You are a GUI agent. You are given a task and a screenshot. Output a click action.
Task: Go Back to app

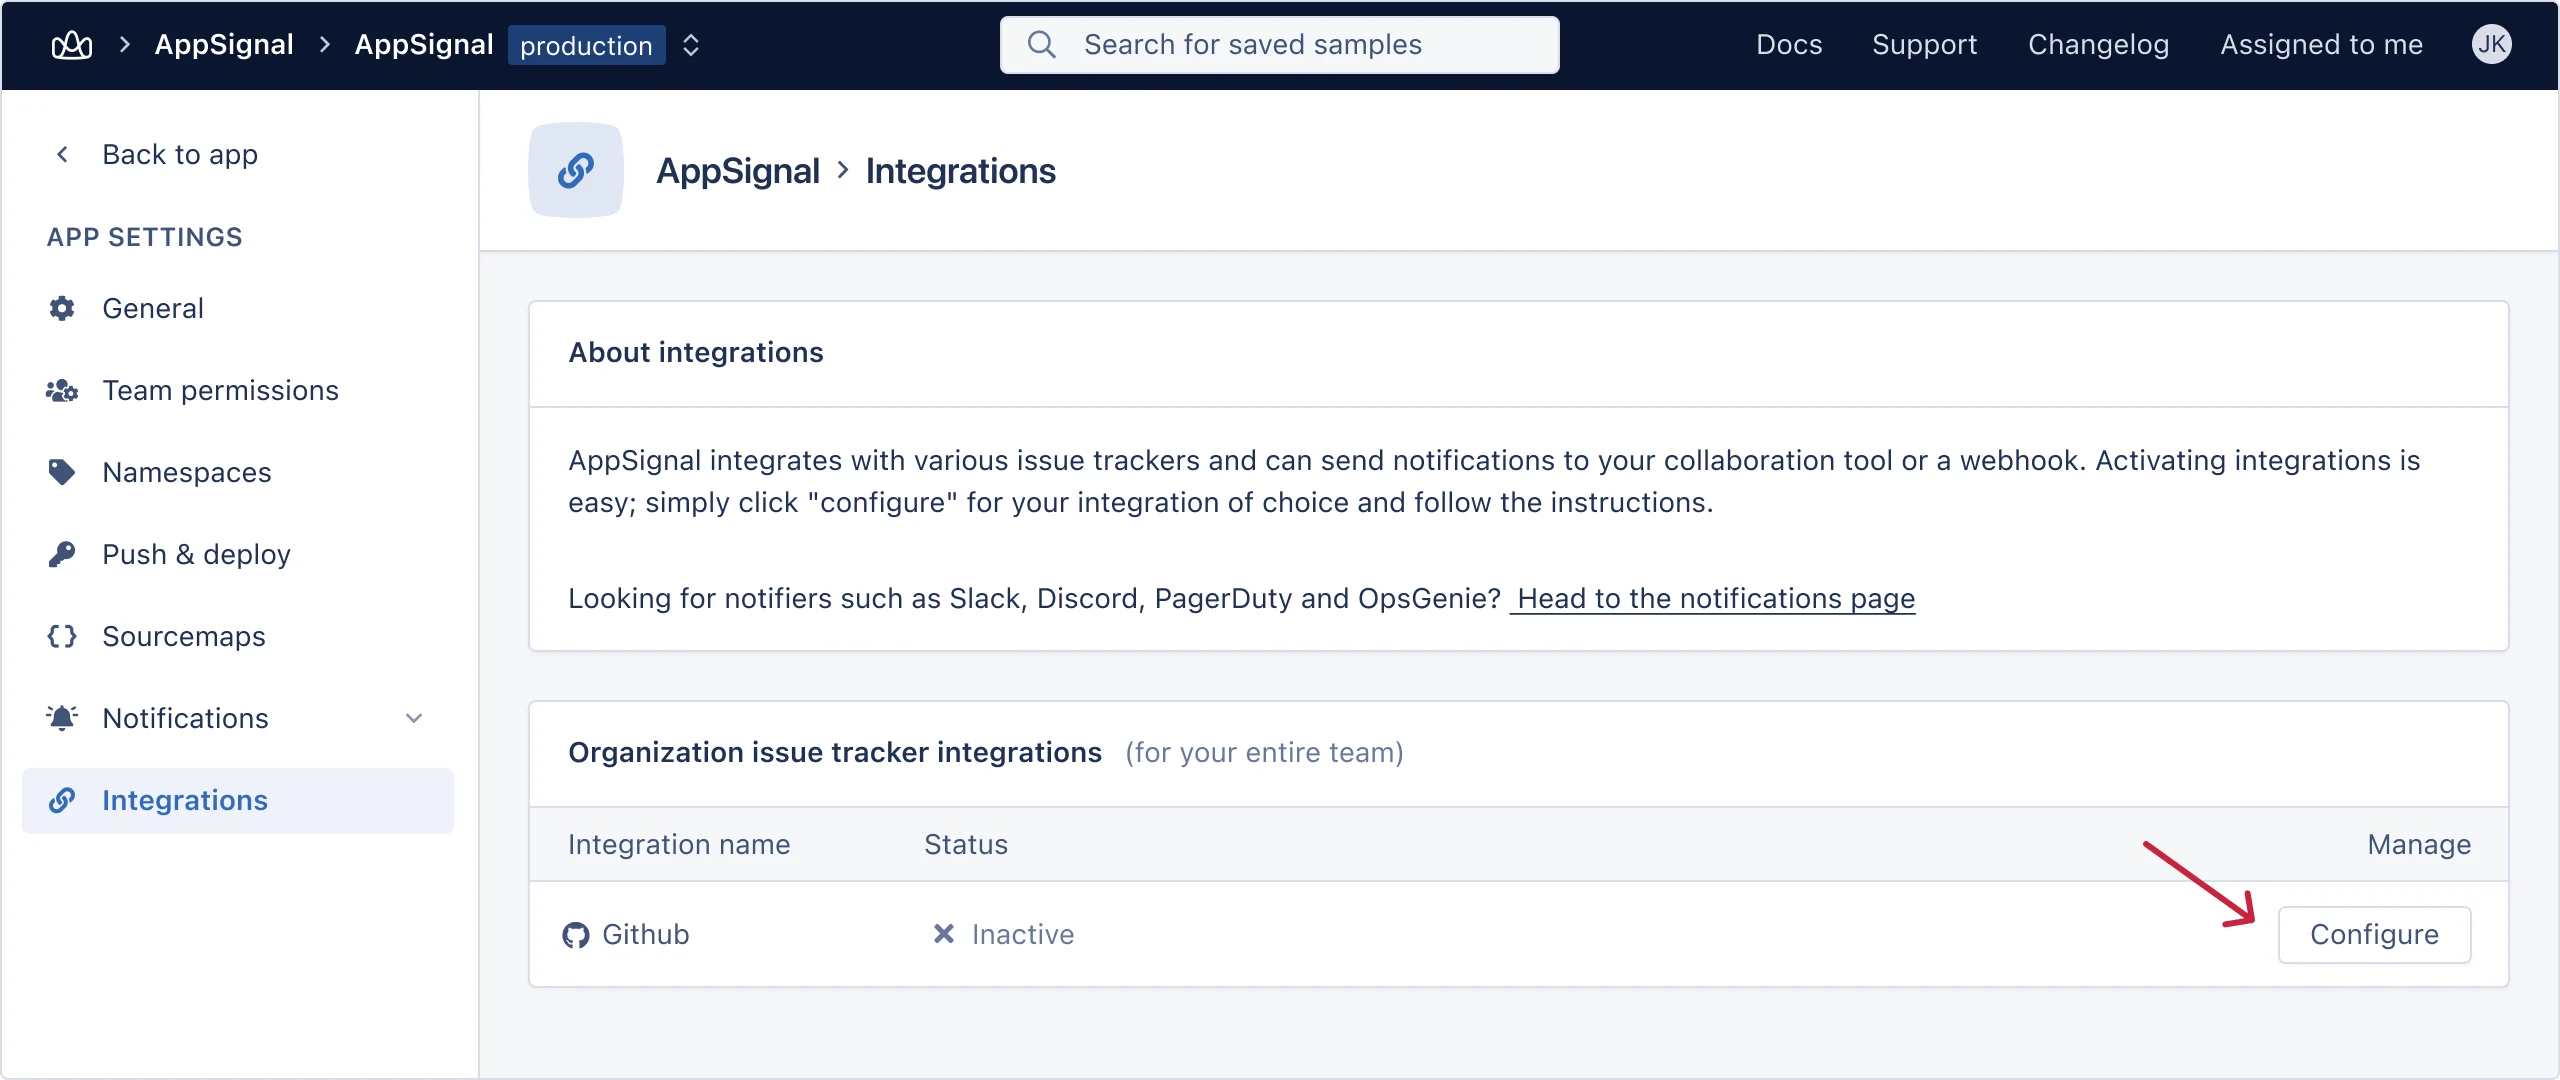(180, 154)
